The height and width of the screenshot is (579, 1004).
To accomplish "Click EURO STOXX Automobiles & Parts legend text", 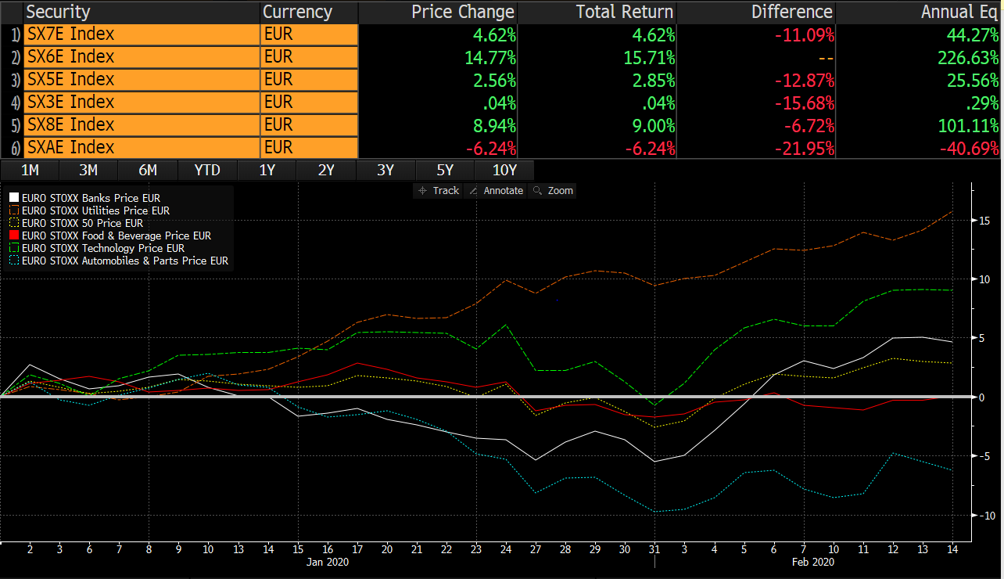I will (125, 261).
